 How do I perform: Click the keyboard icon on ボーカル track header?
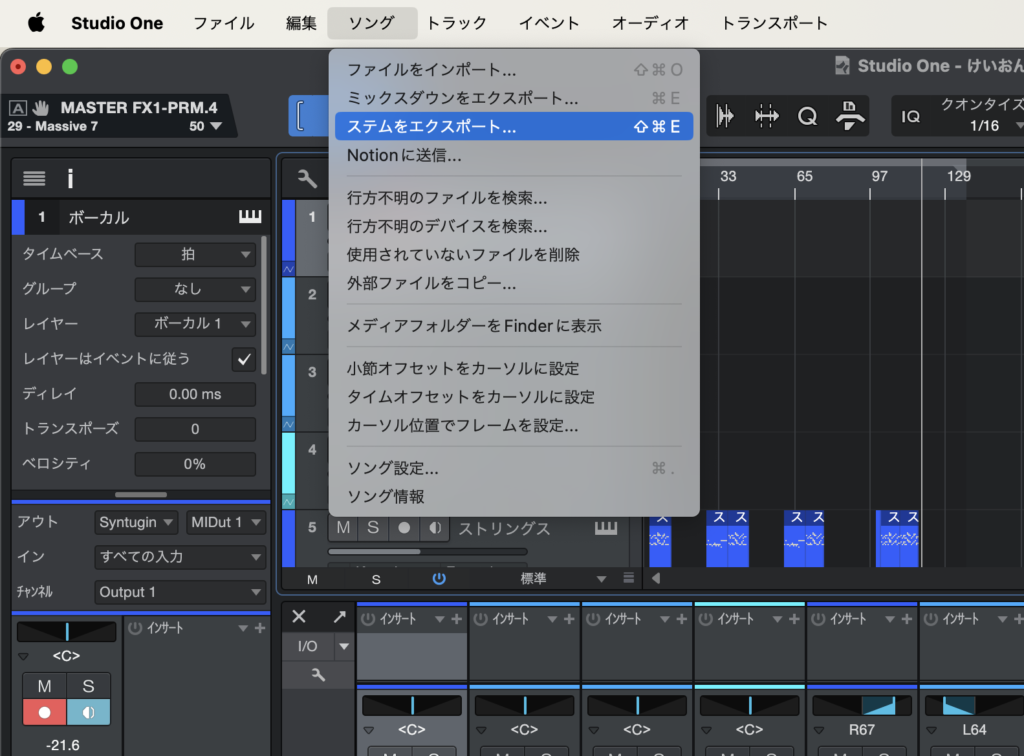249,217
